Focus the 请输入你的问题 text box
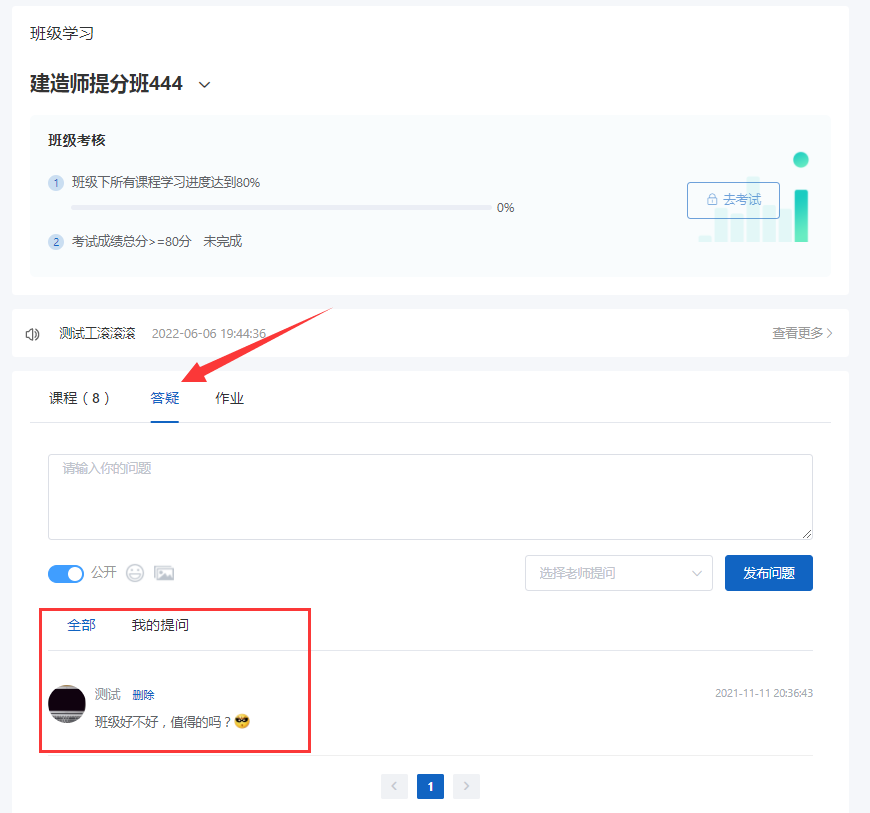 coord(430,497)
